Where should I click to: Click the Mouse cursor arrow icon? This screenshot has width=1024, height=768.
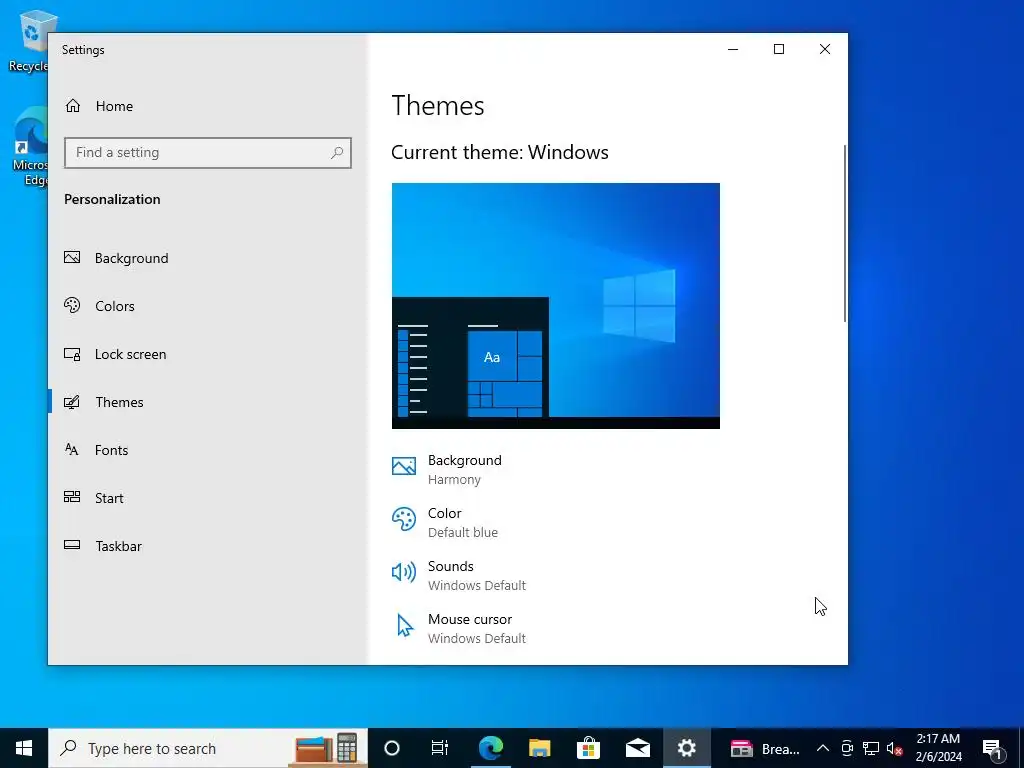tap(405, 626)
